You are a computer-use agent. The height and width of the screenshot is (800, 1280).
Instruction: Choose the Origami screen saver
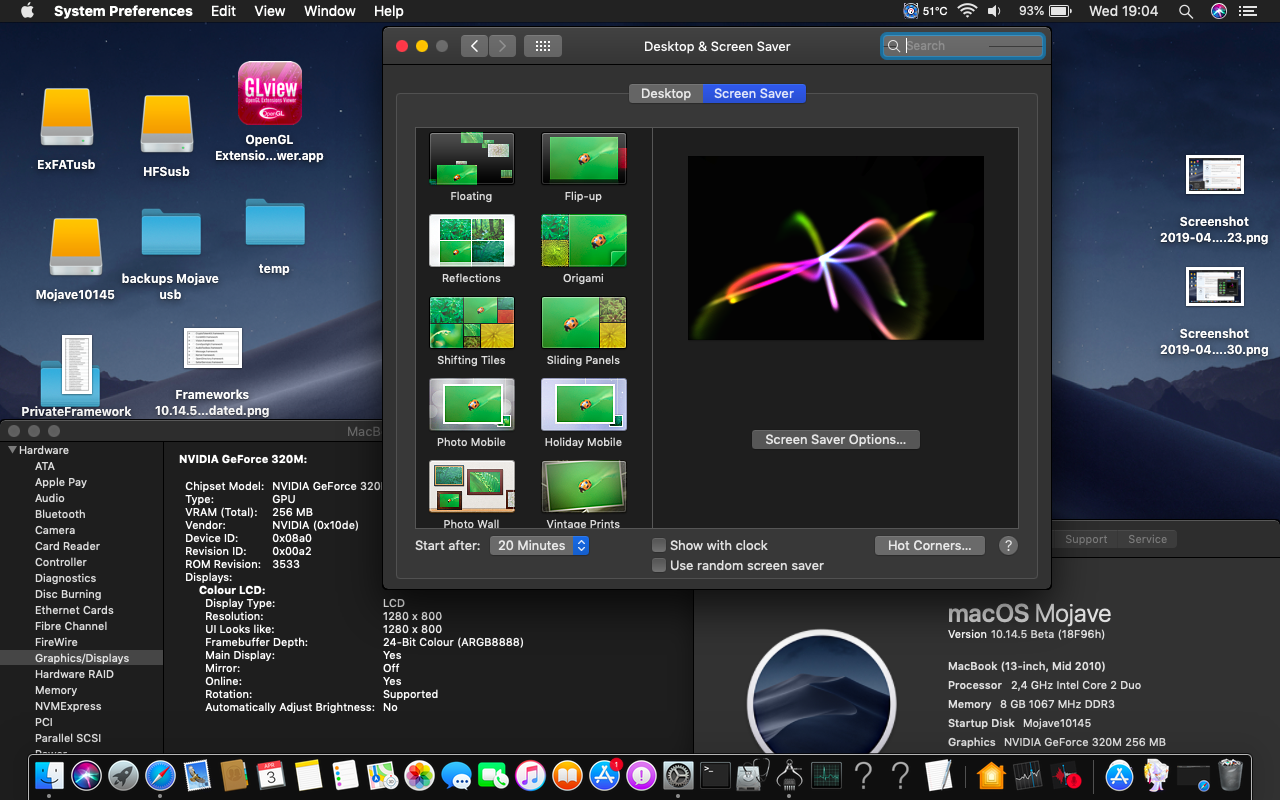click(x=583, y=241)
